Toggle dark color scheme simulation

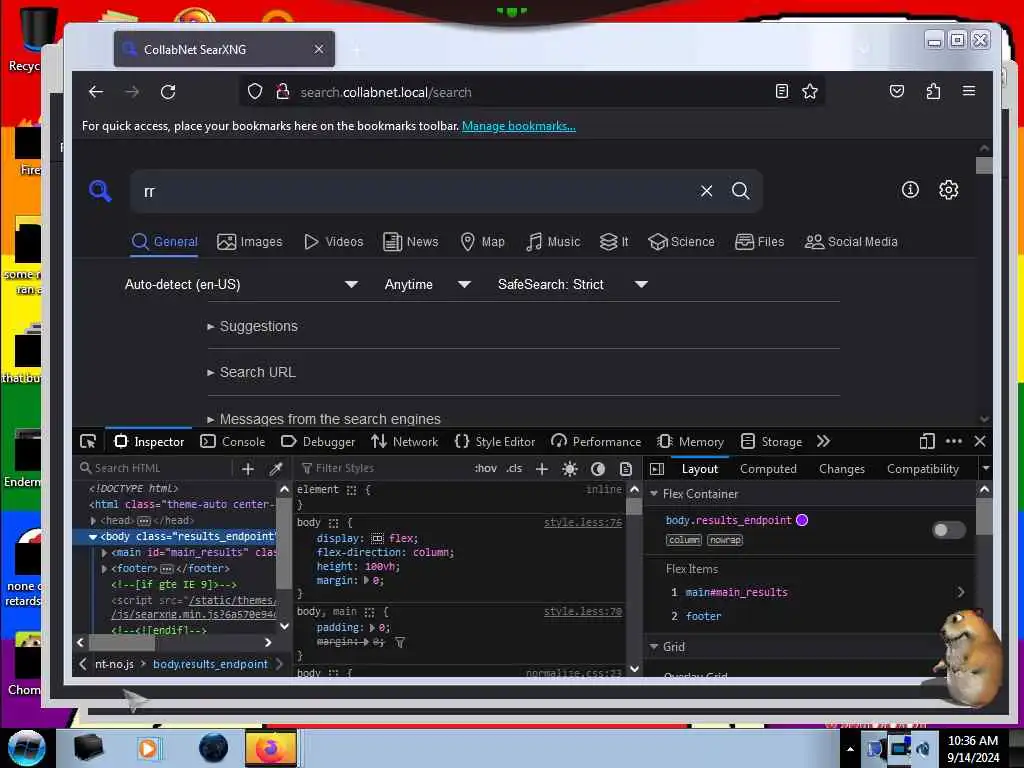(x=598, y=468)
